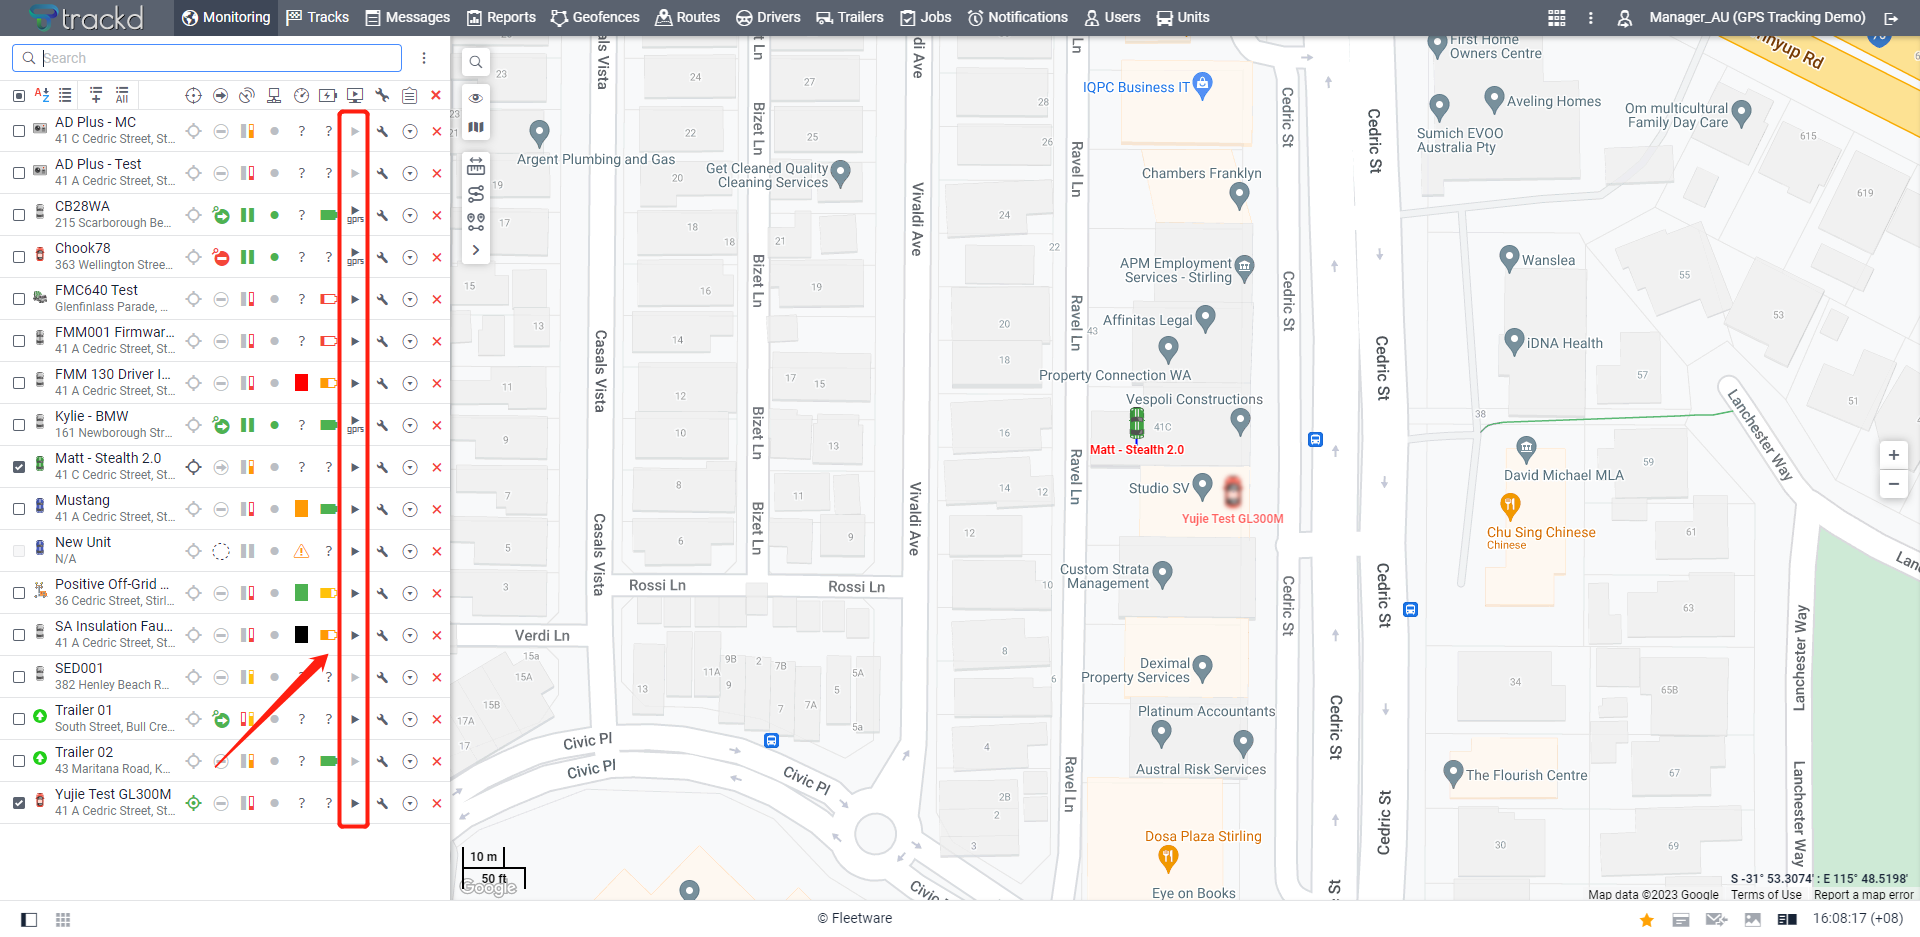Open properties wrench for Trailer 02
The image size is (1920, 937).
[x=382, y=761]
